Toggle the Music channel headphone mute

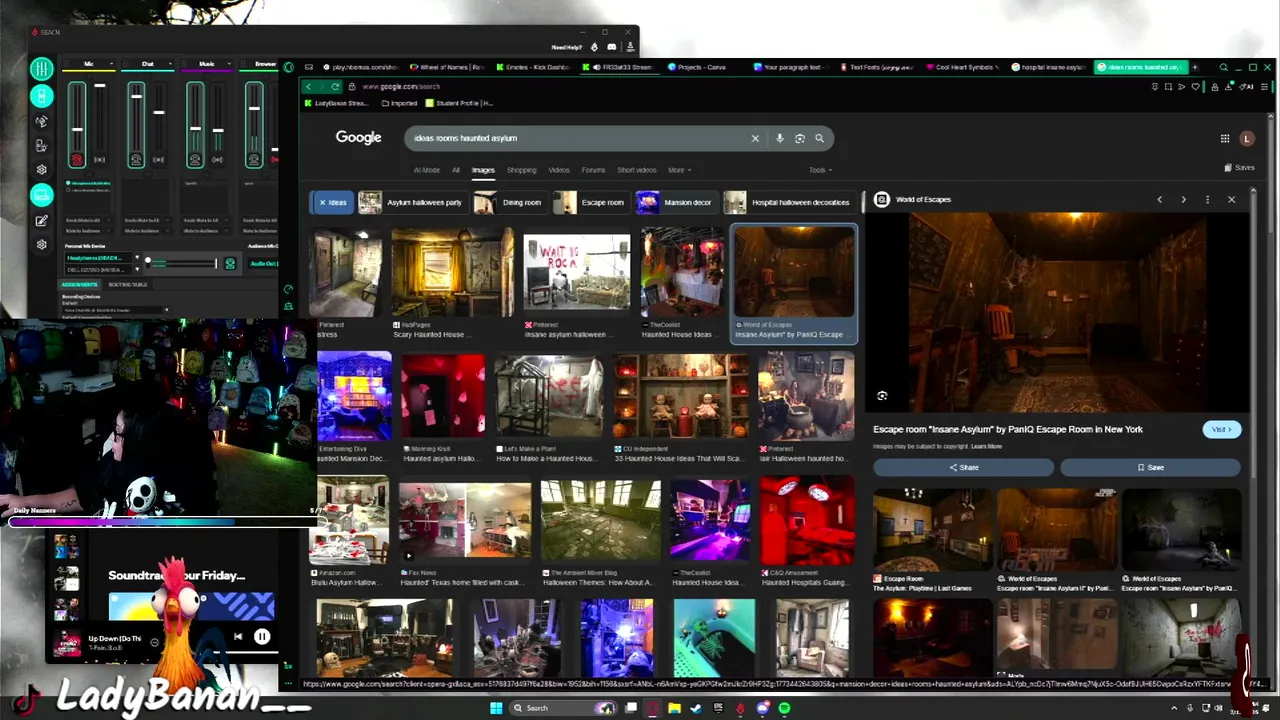click(195, 160)
